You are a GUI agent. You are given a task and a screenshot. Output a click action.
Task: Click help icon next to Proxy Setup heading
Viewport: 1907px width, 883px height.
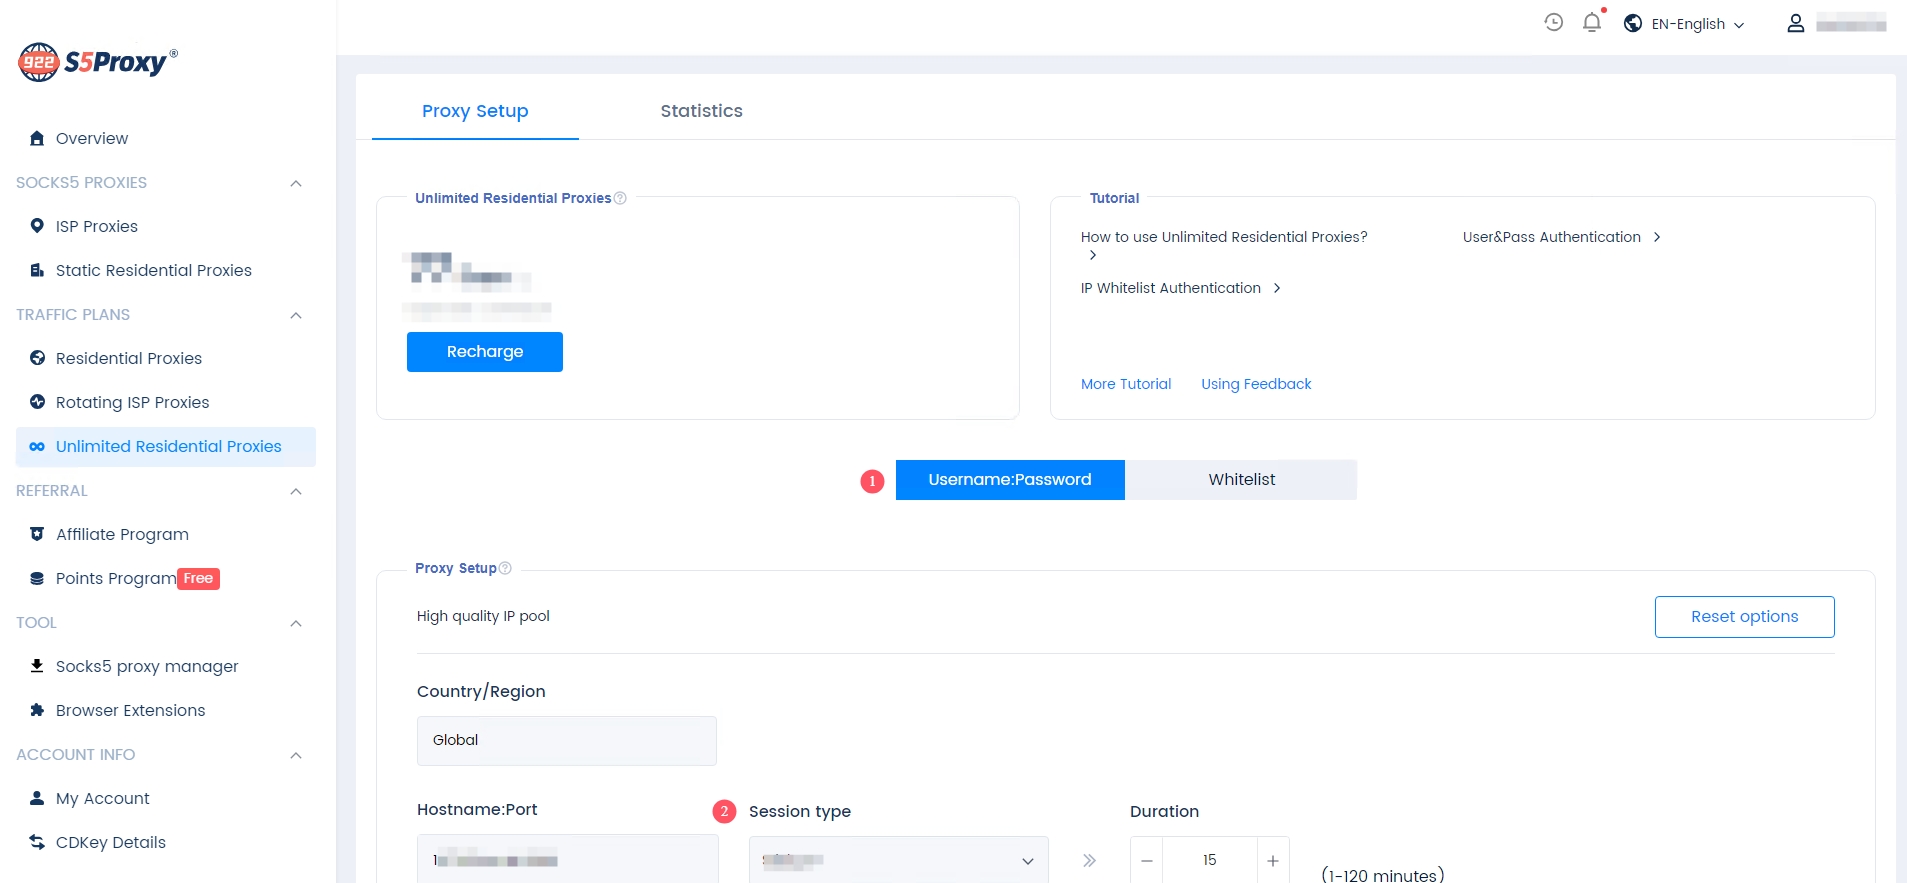(505, 568)
